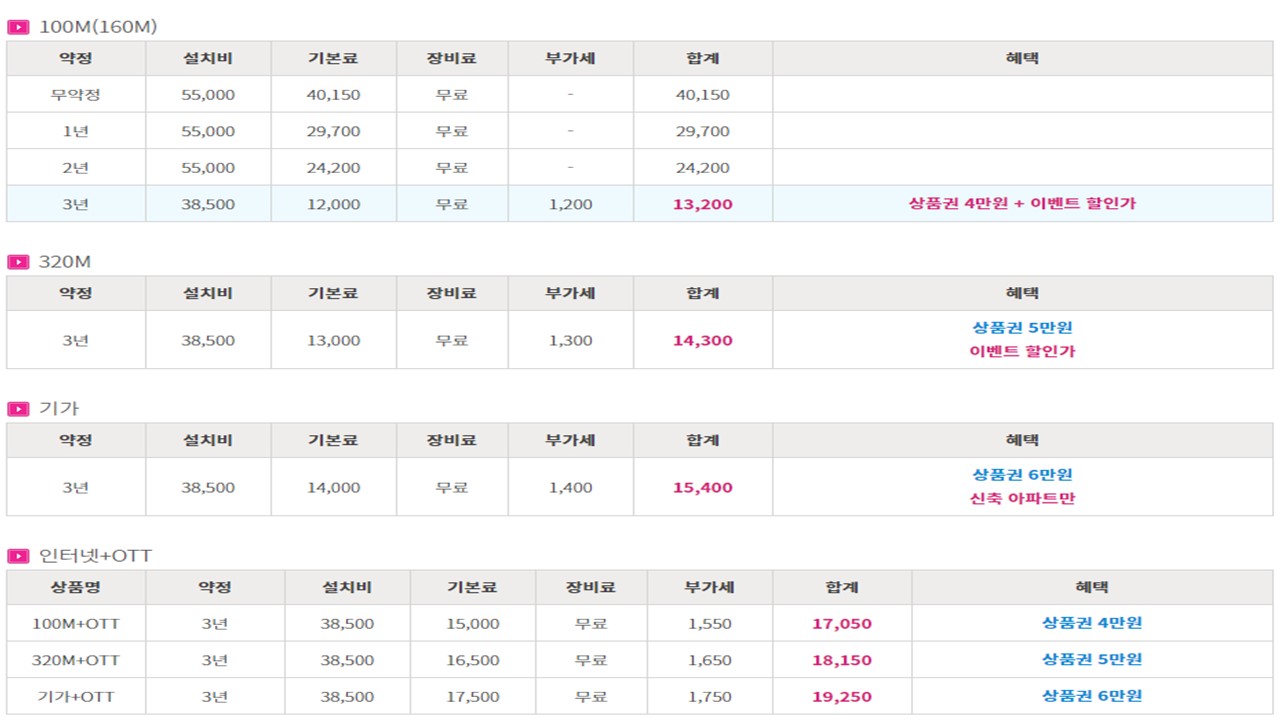The image size is (1280, 720).
Task: Click 17,500 base fee in OTT table
Action: [x=472, y=697]
